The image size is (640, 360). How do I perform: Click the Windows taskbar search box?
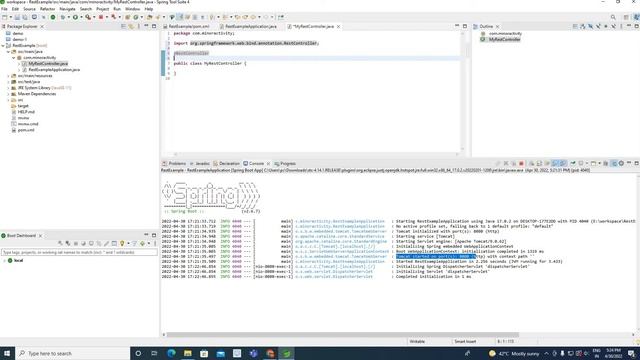click(x=73, y=353)
